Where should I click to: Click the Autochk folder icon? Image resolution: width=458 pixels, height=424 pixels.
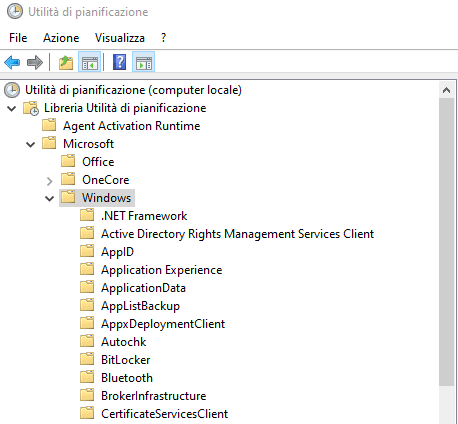point(87,341)
